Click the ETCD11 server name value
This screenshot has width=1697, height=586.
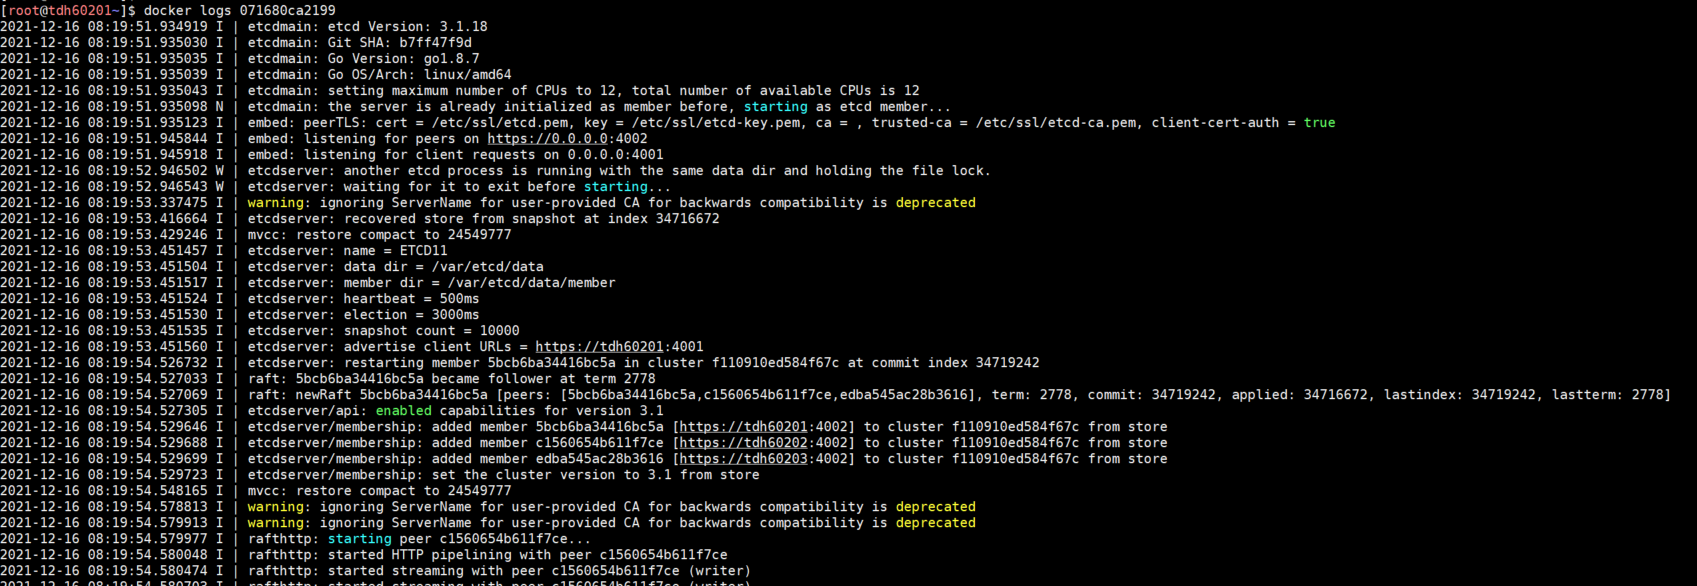tap(423, 251)
